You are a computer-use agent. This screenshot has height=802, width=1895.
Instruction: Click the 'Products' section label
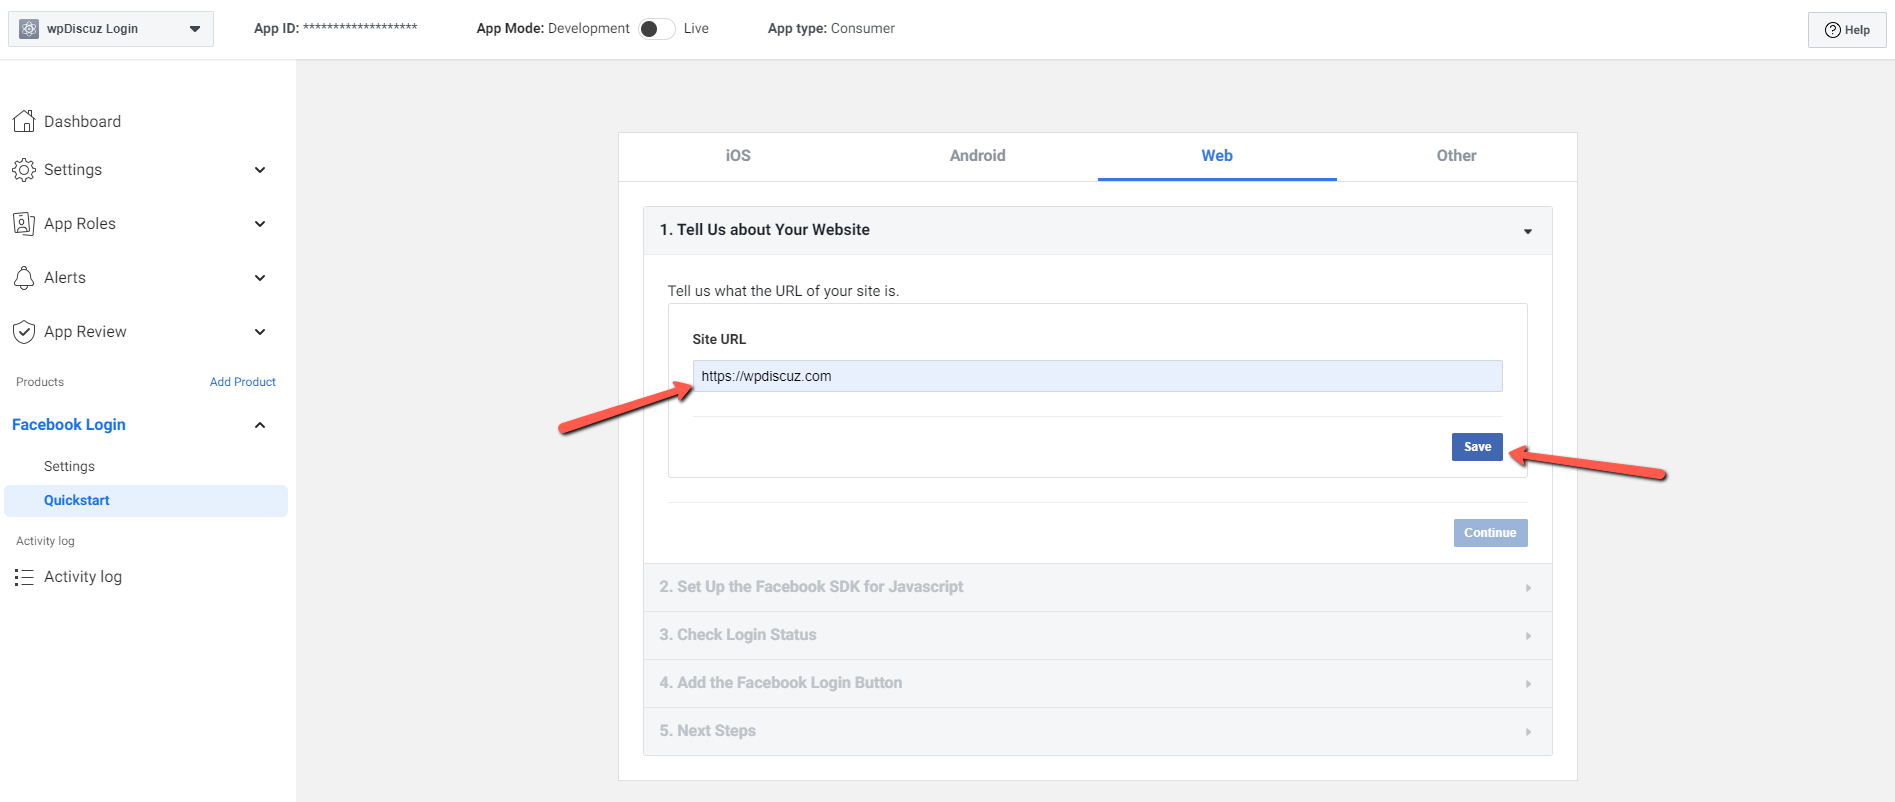point(40,382)
